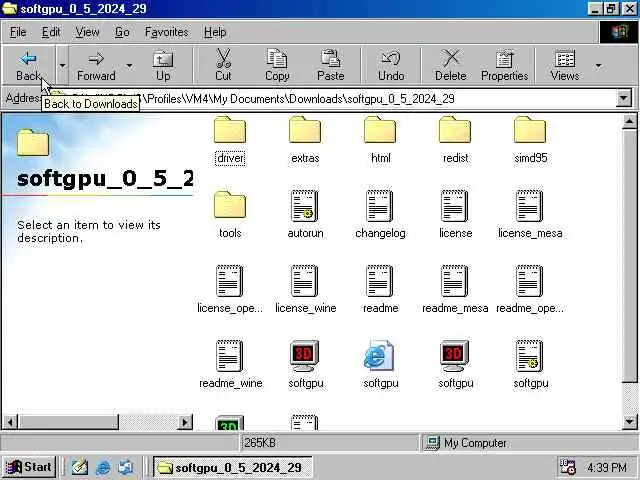Select the readme_wine file
640x480 pixels.
(x=230, y=366)
